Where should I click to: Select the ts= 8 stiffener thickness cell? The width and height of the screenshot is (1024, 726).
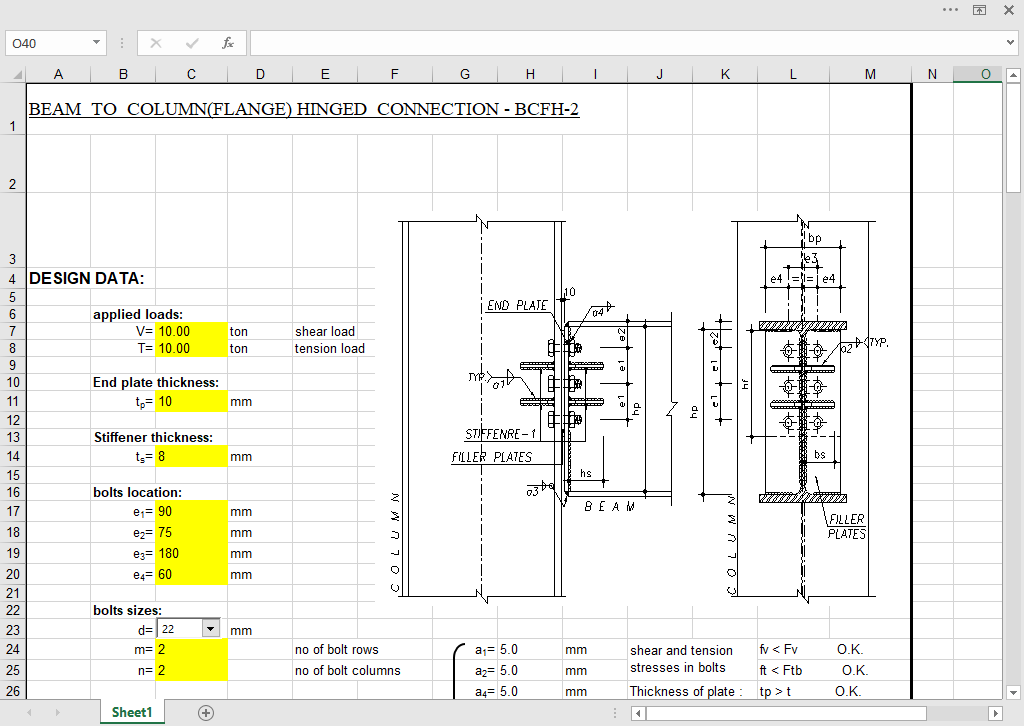[x=191, y=456]
